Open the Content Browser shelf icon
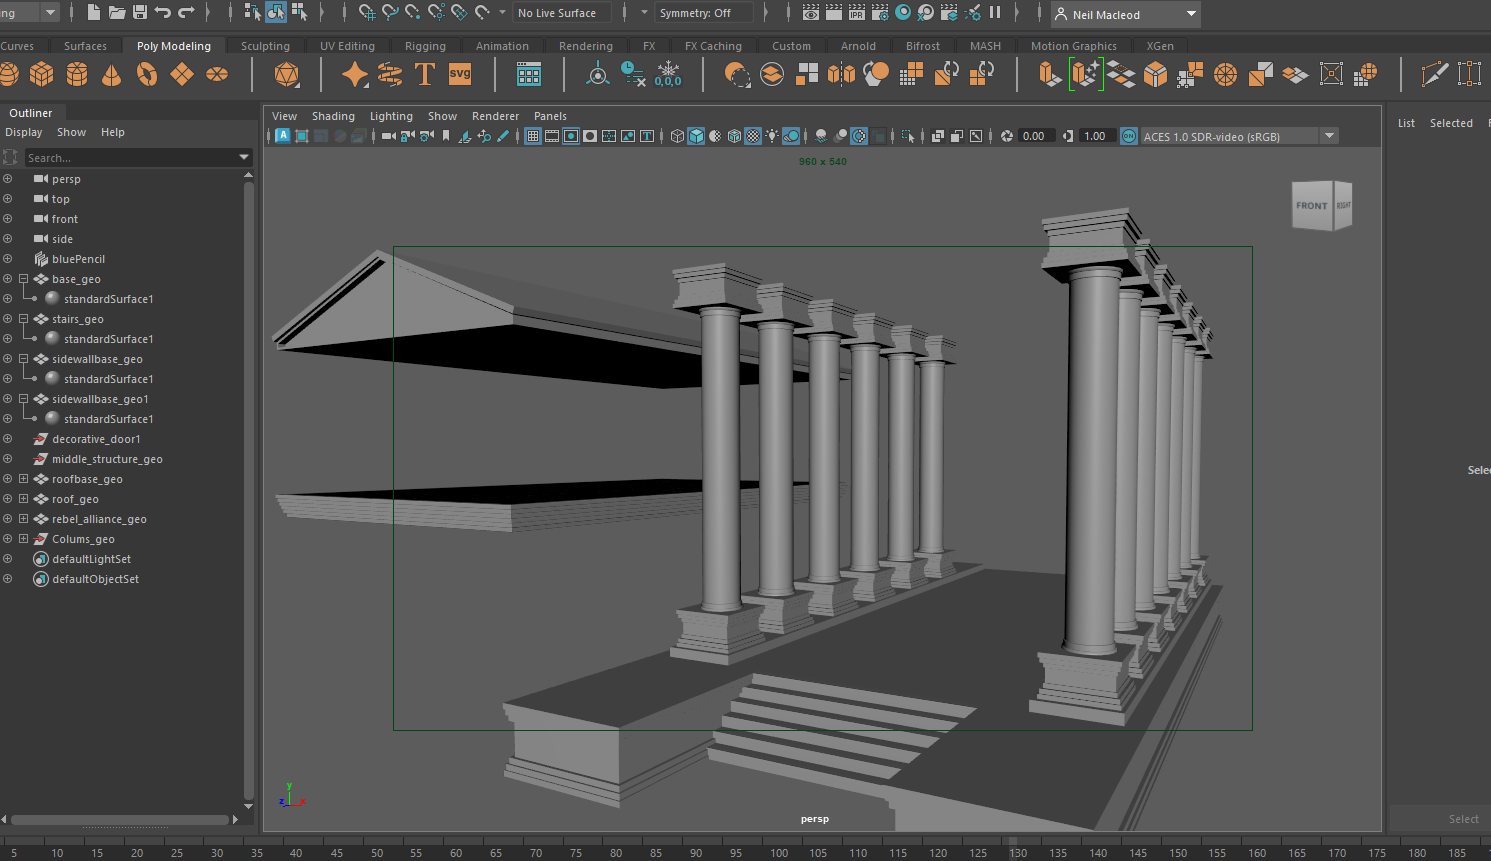This screenshot has height=861, width=1491. [x=529, y=74]
